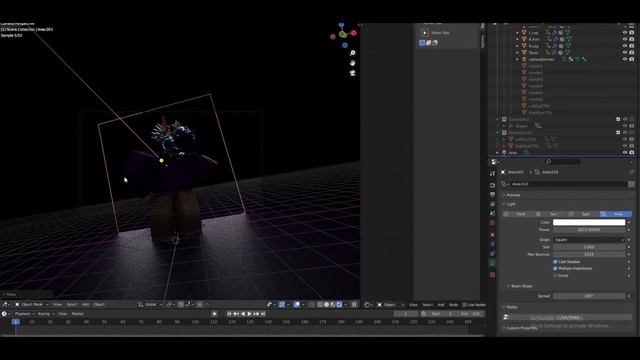Select the Sun light type button

tap(551, 214)
